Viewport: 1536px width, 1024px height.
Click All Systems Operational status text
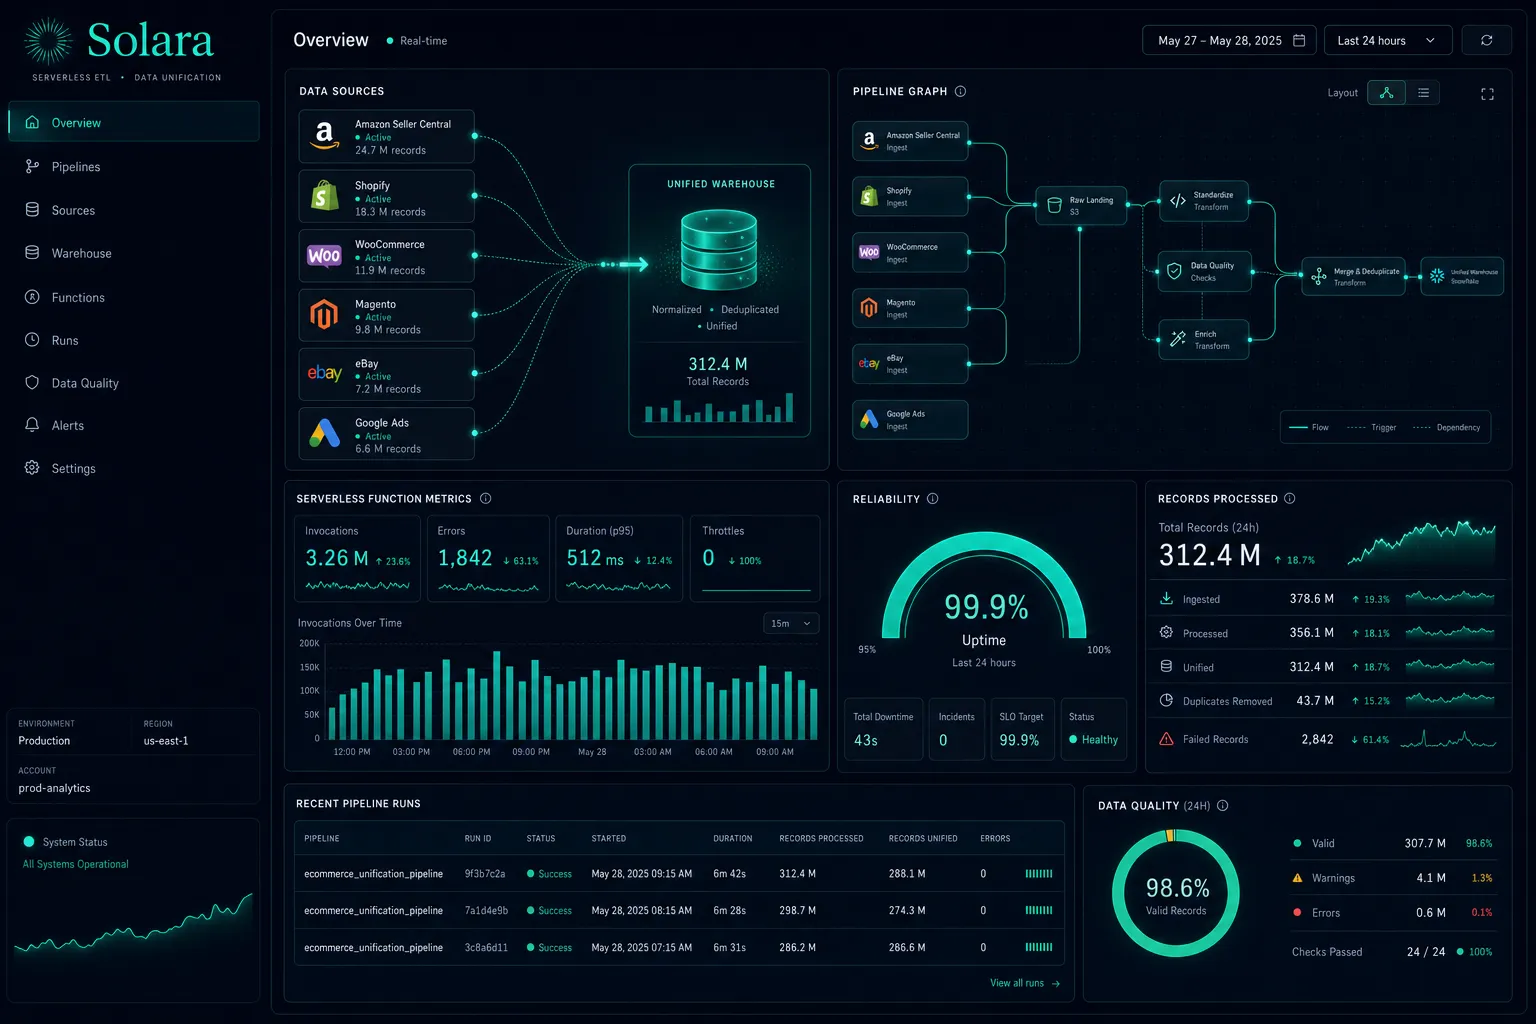coord(76,864)
